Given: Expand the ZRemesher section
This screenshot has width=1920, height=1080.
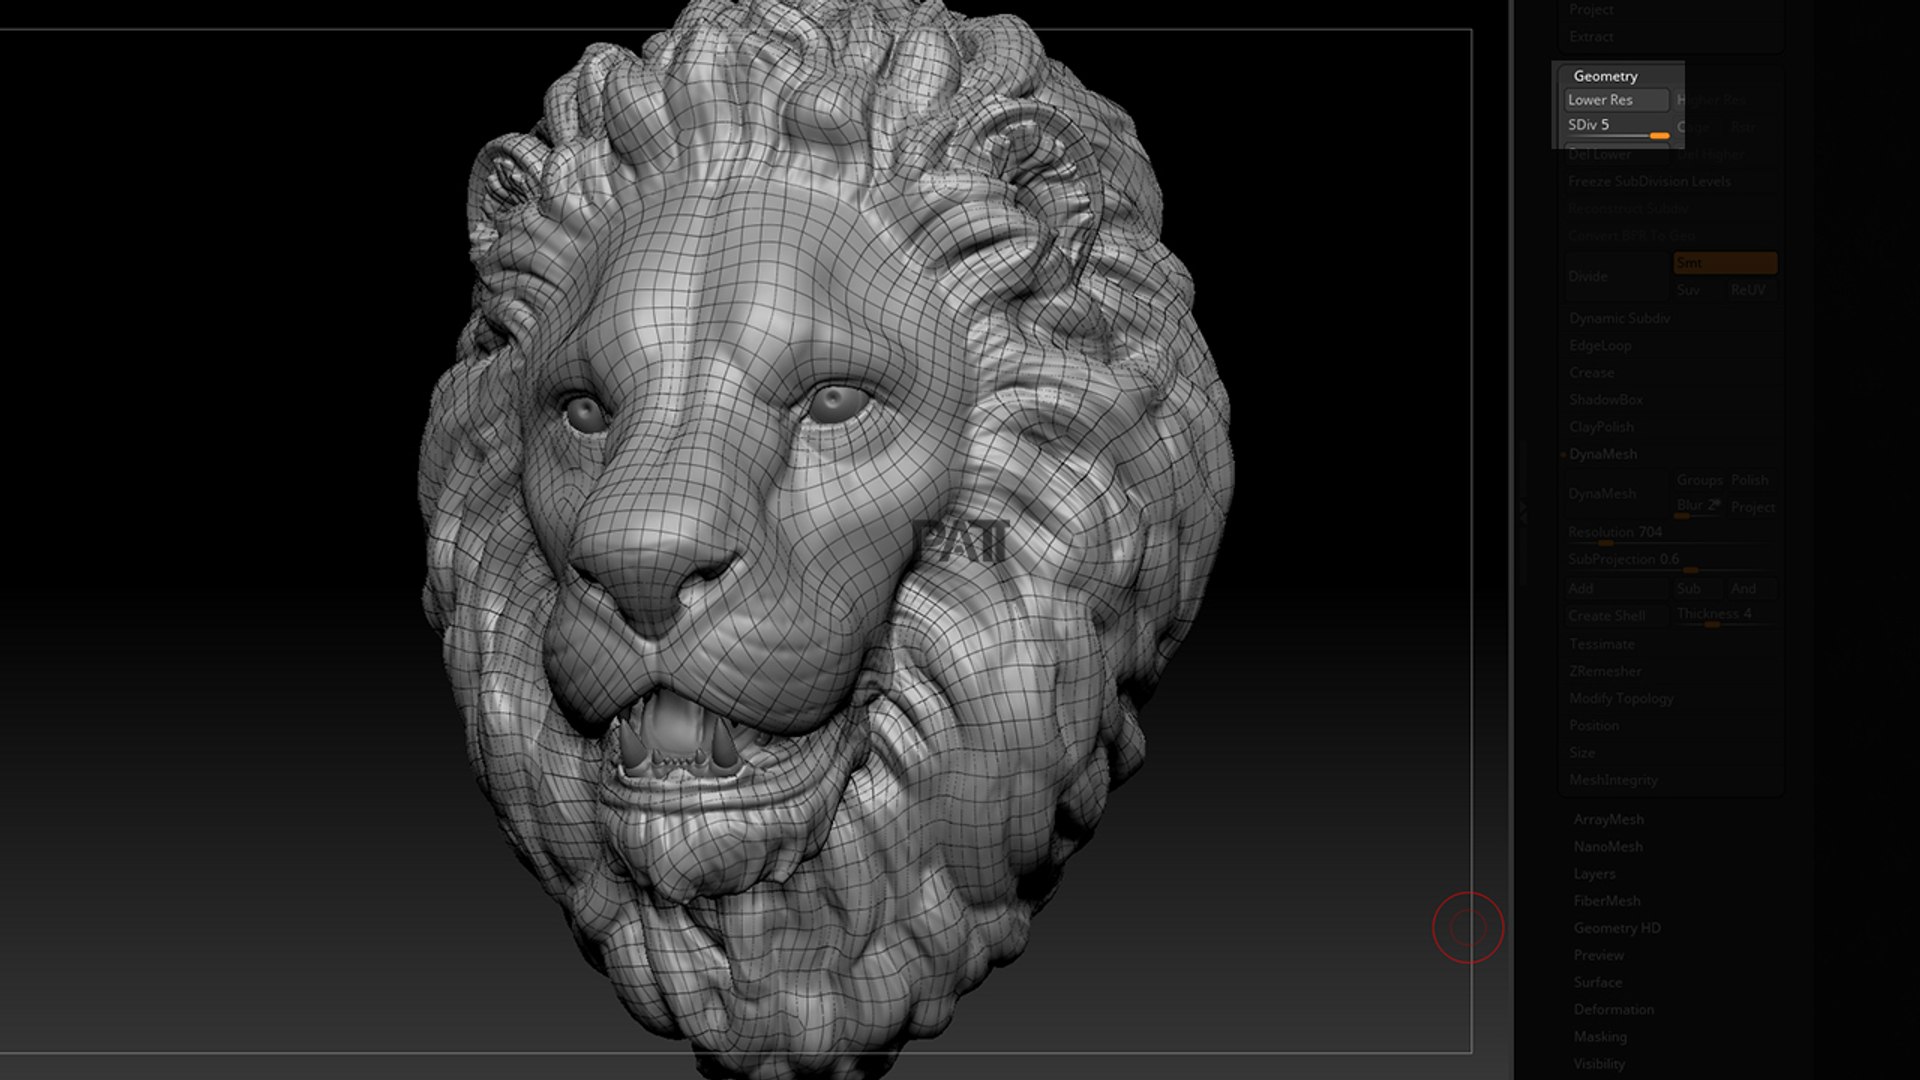Looking at the screenshot, I should (1605, 671).
